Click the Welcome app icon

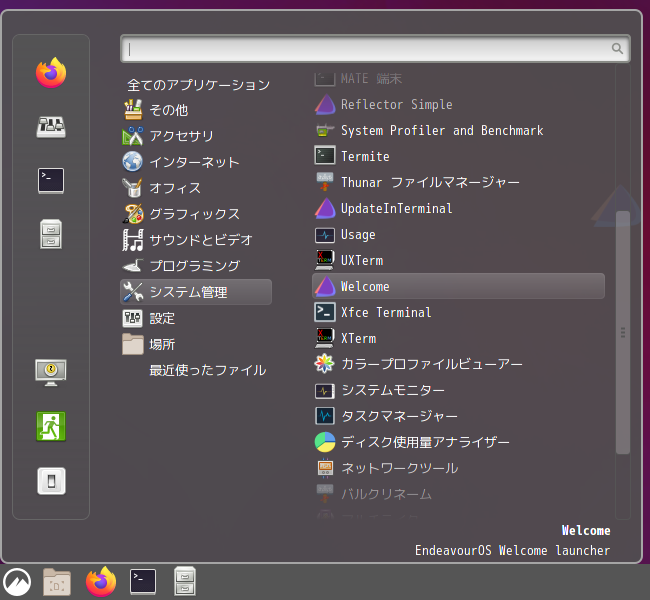tap(325, 286)
